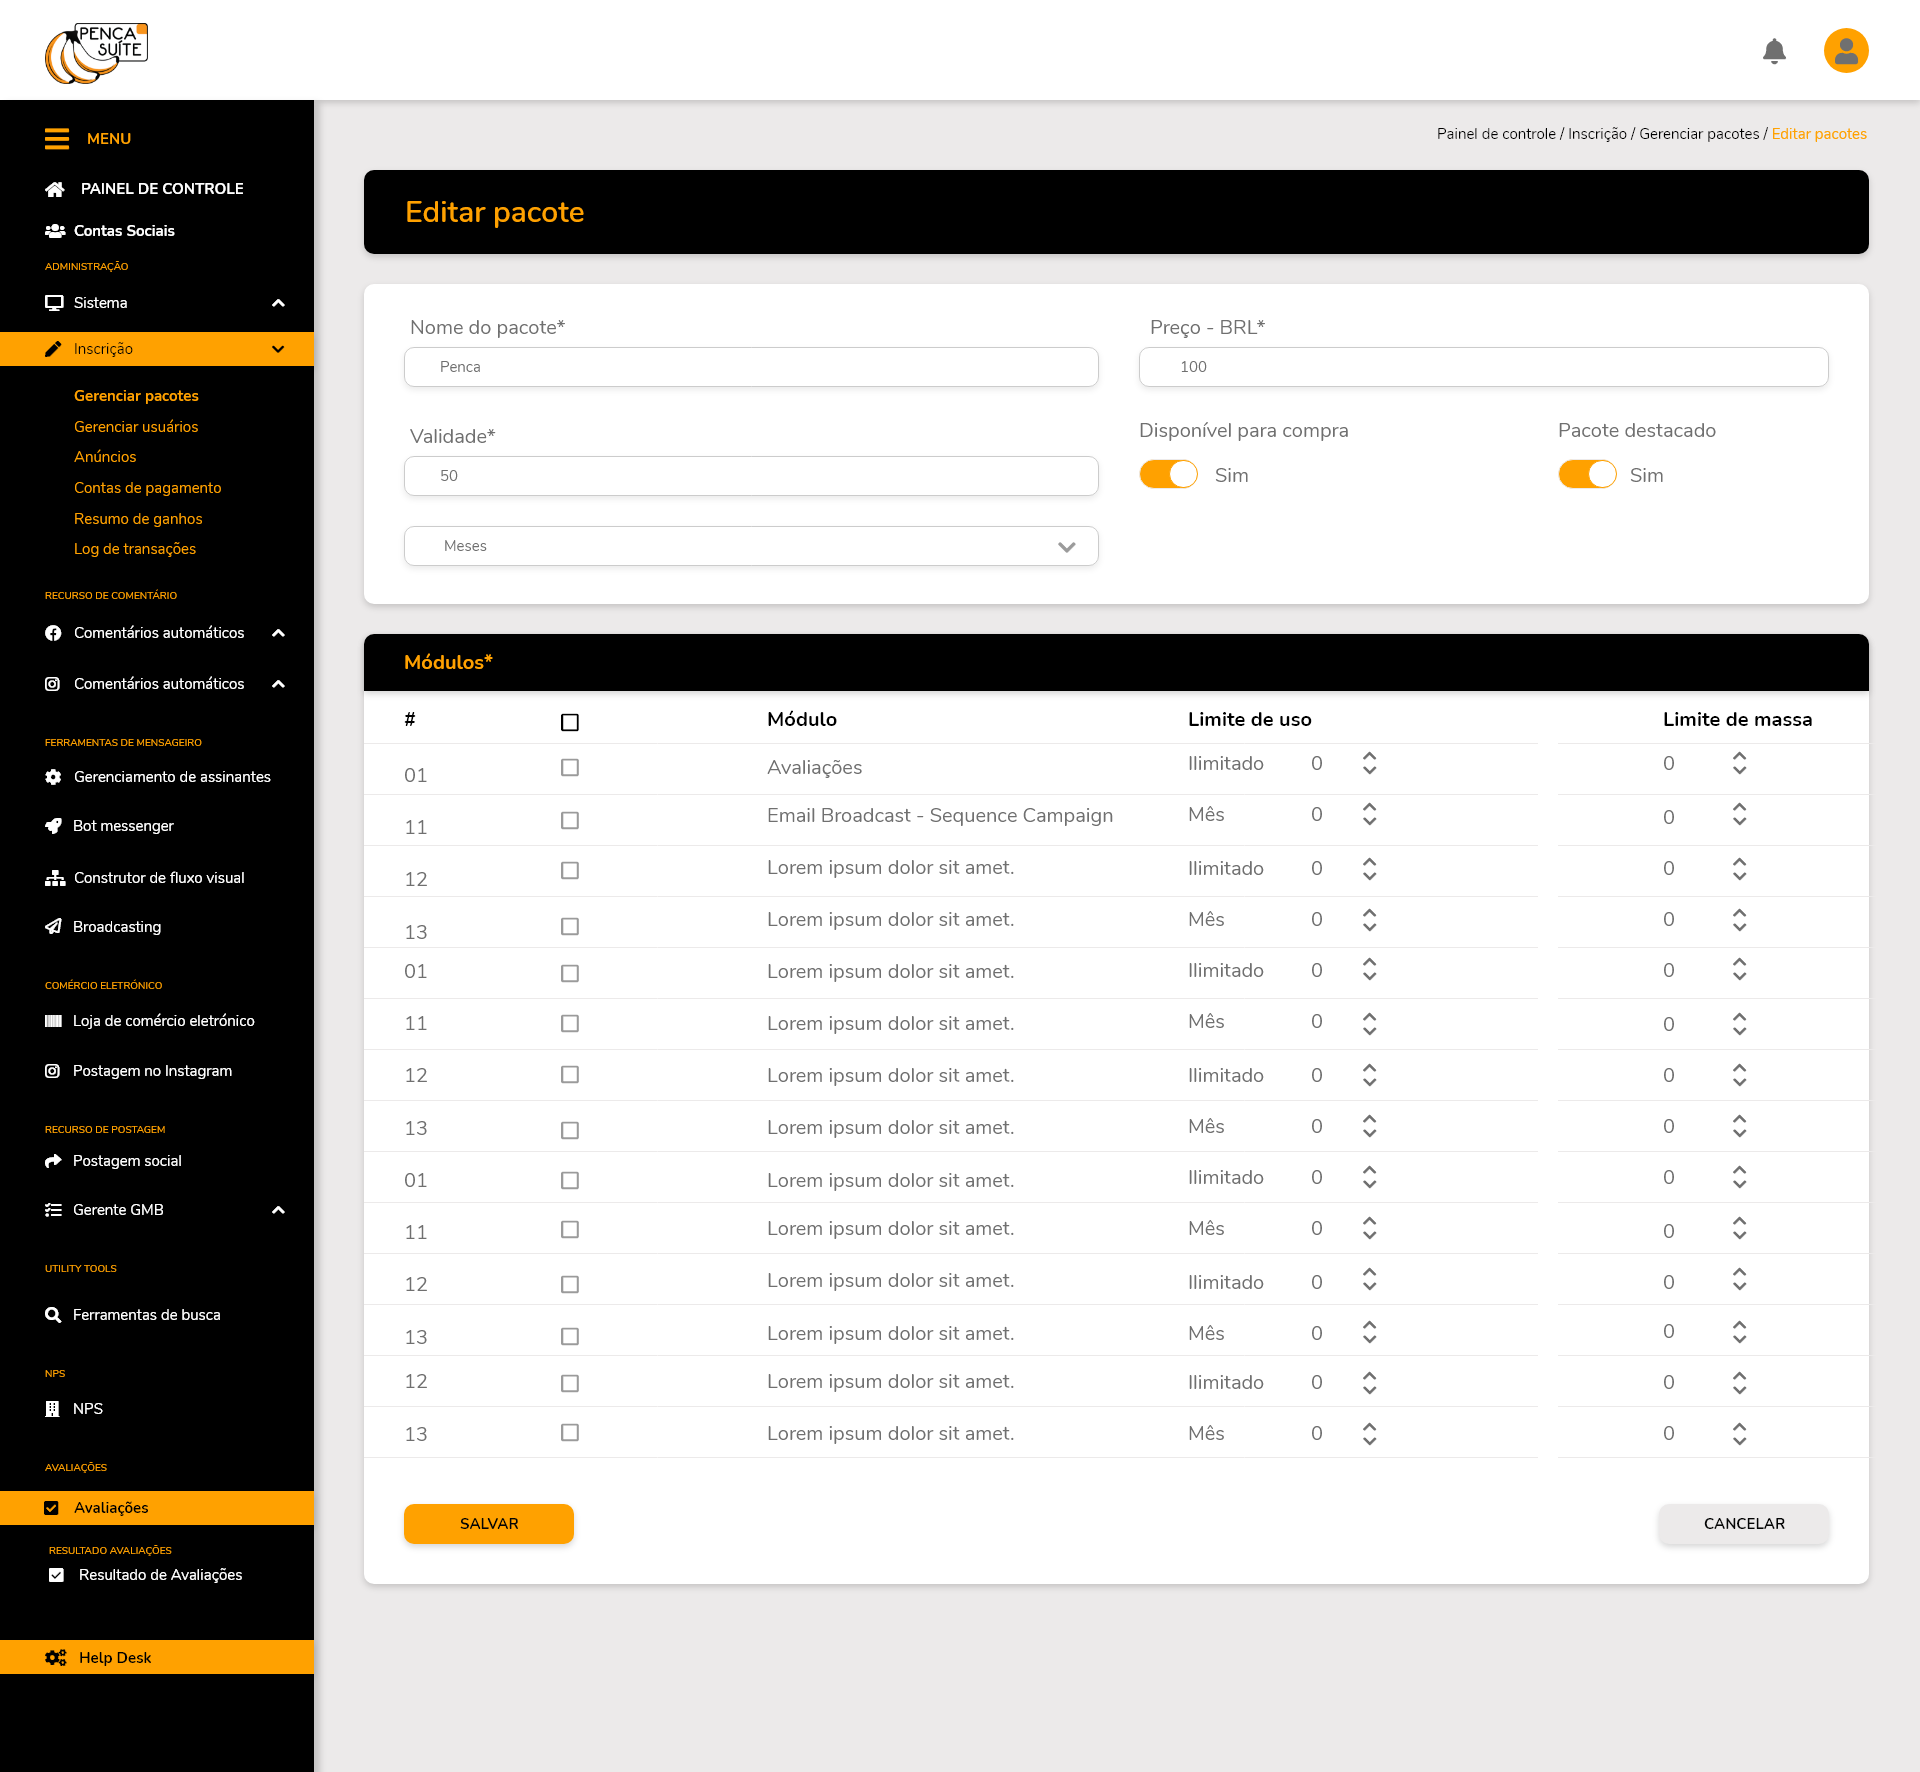Toggle the Pacote destacado switch
This screenshot has height=1772, width=1920.
tap(1587, 474)
